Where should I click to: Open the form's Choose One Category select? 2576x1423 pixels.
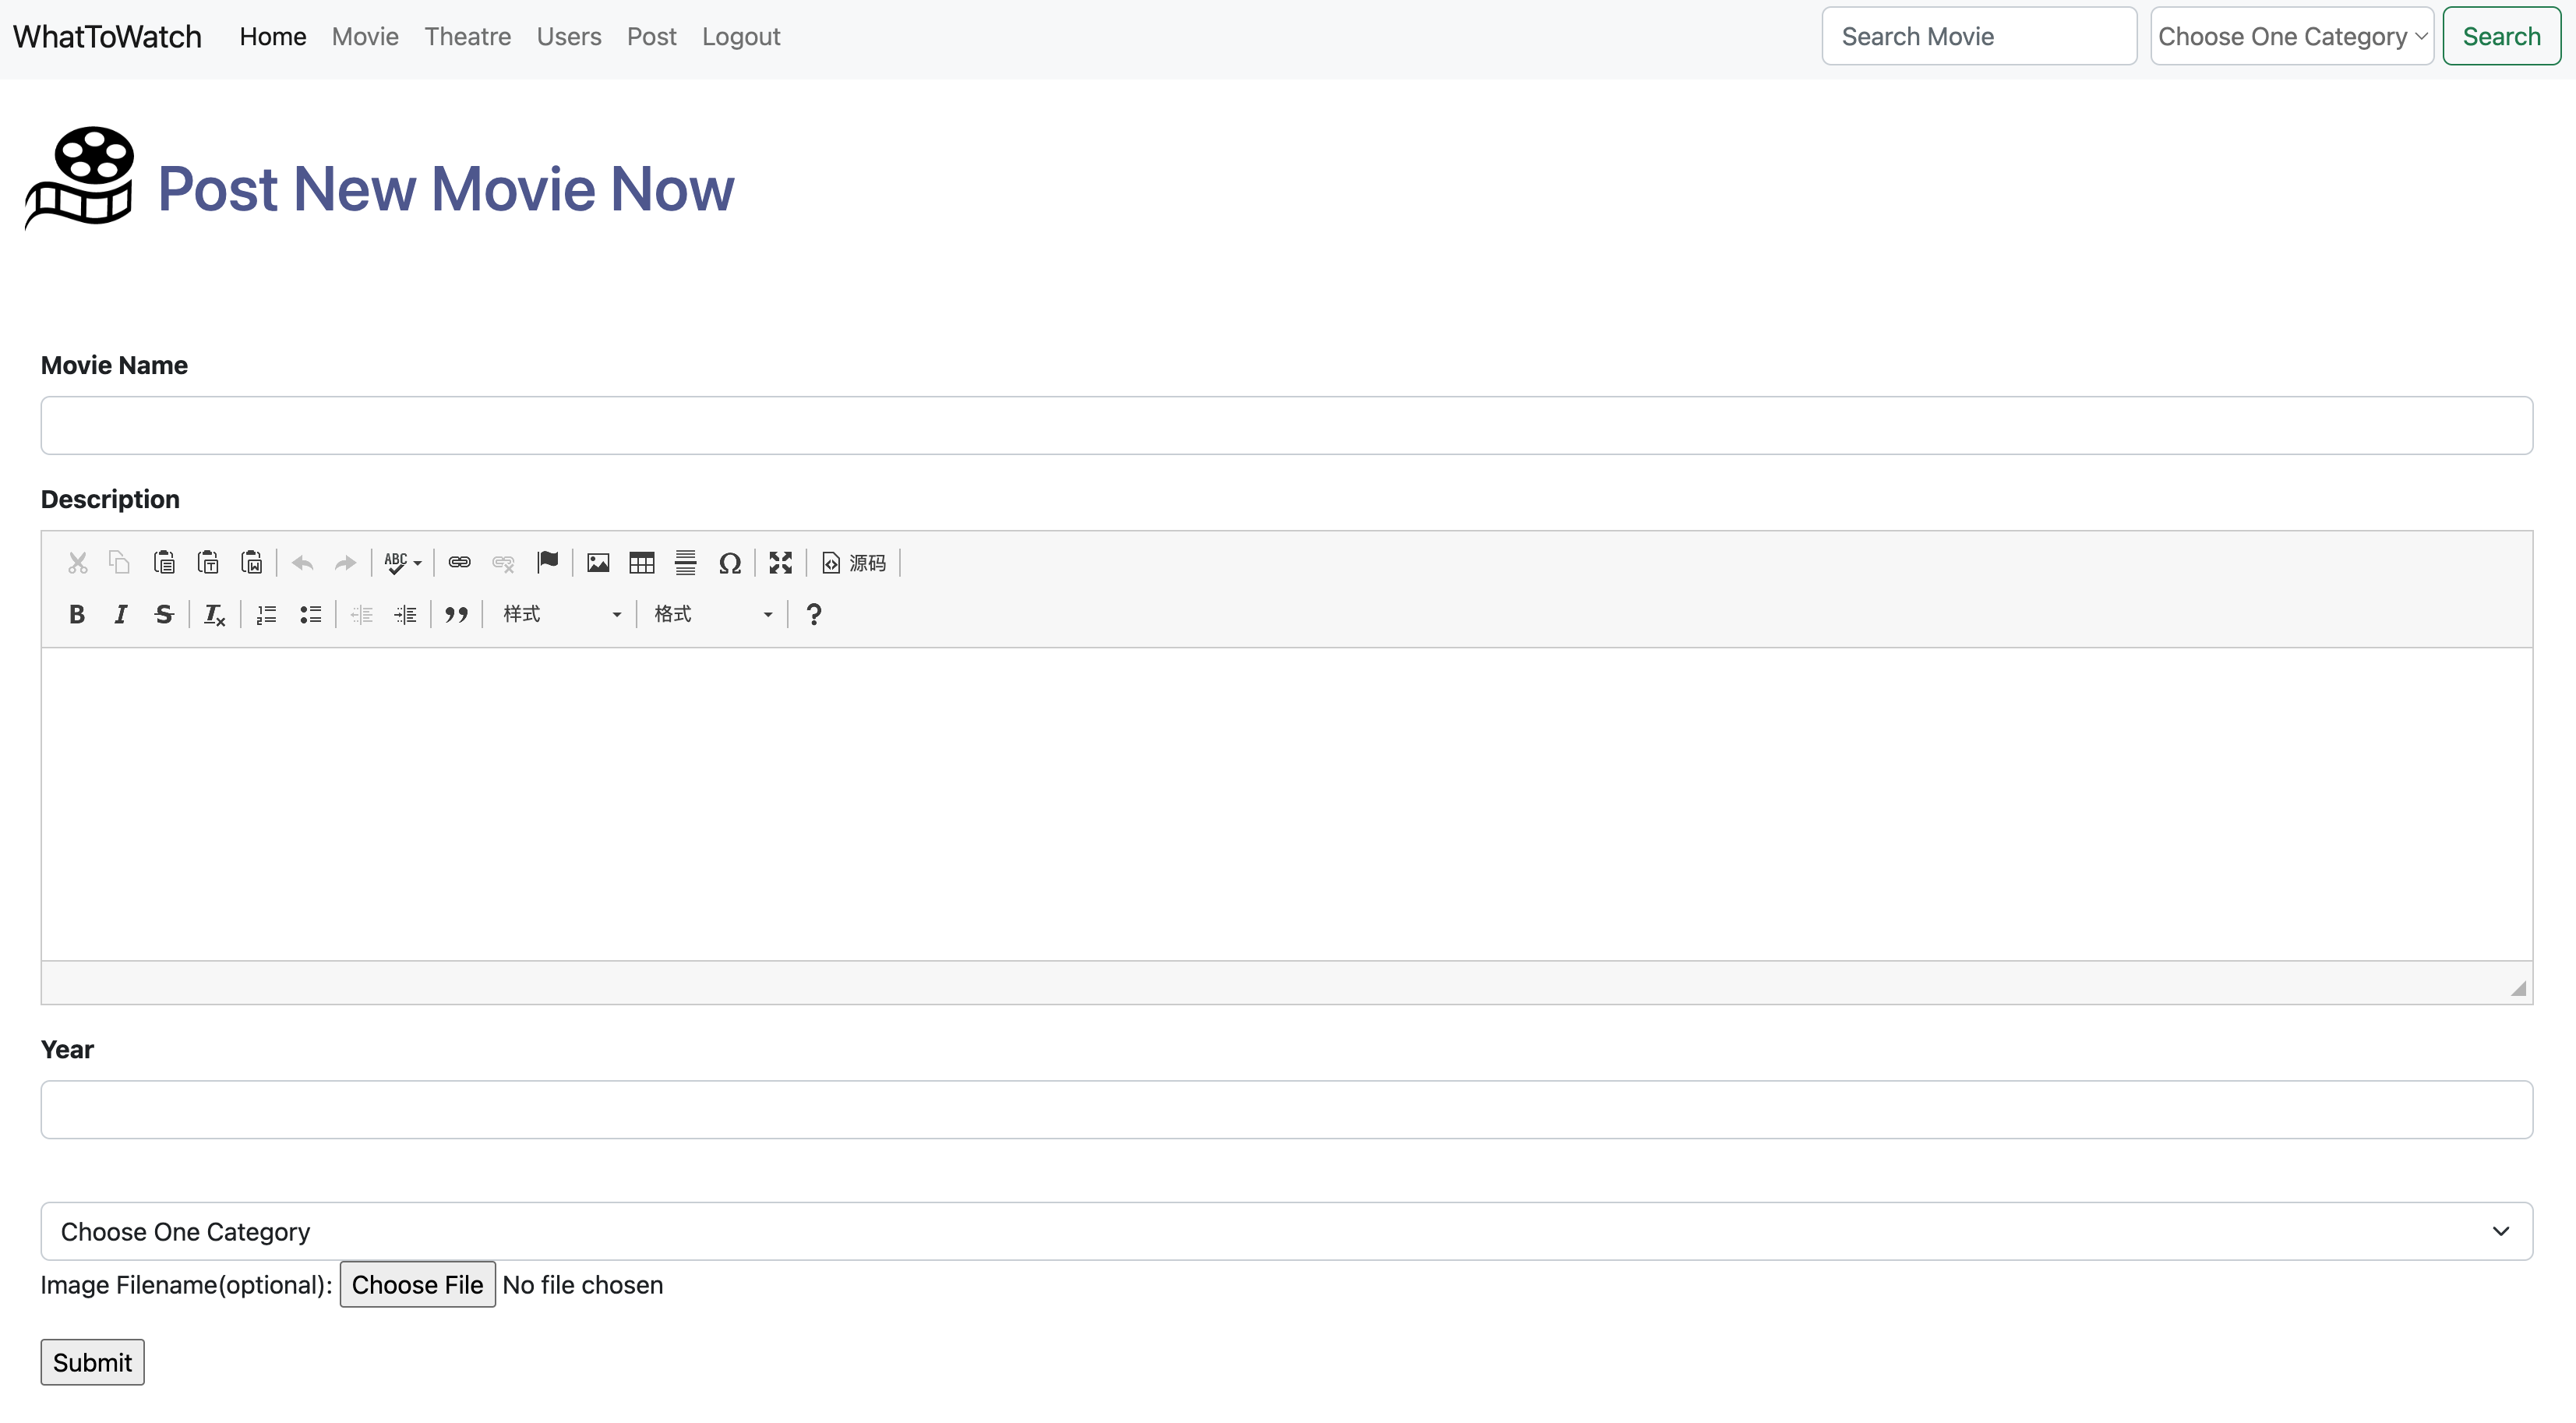click(x=1286, y=1231)
